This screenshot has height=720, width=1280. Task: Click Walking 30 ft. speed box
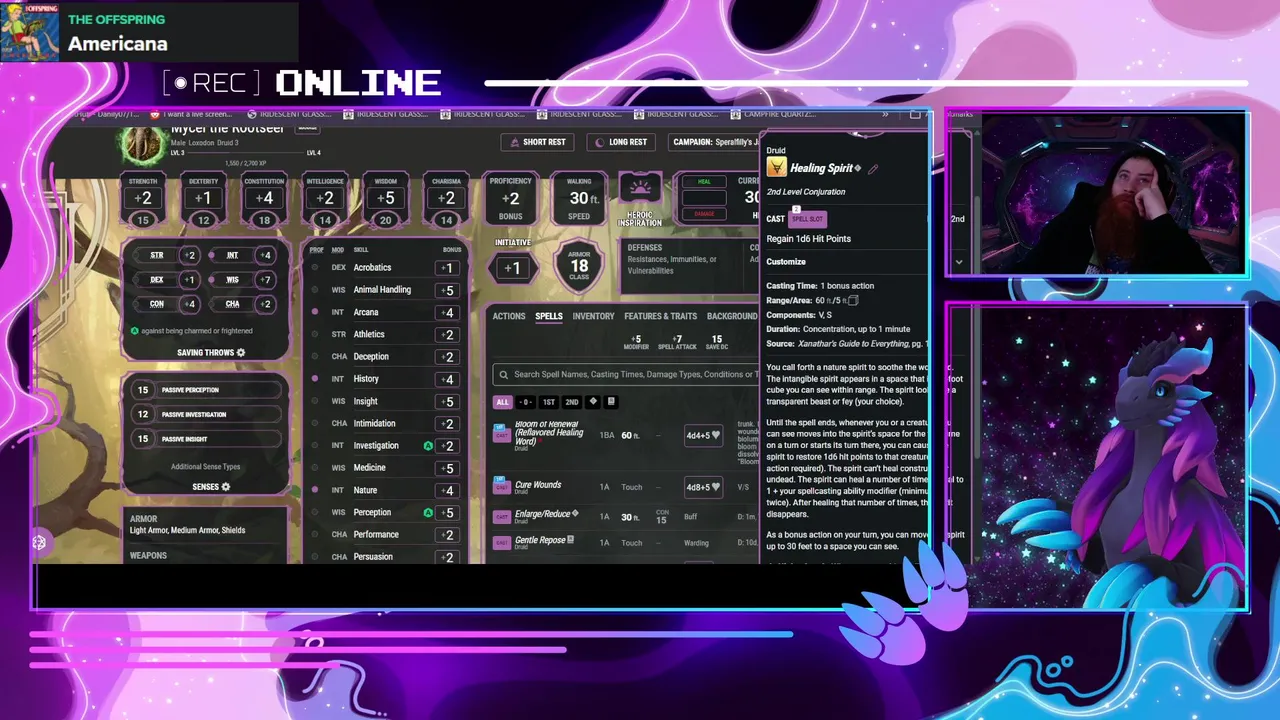coord(579,198)
